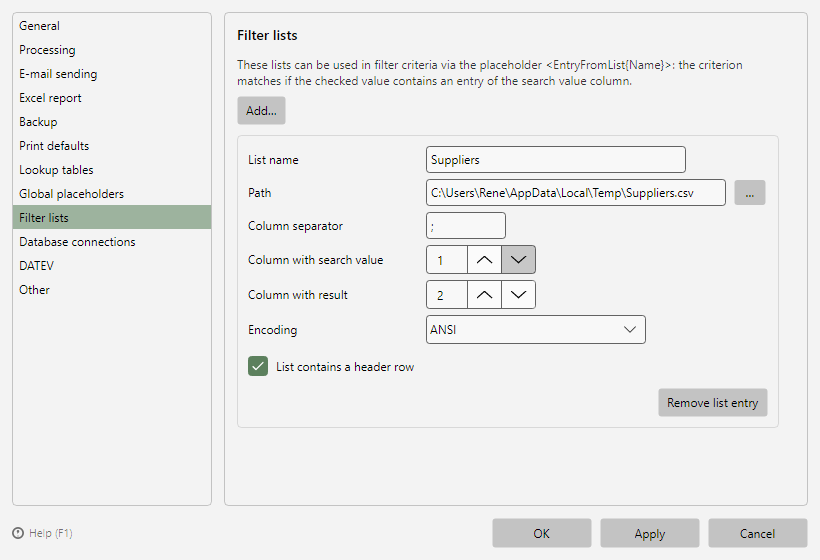820x560 pixels.
Task: Increase the Column with search value
Action: click(x=484, y=259)
